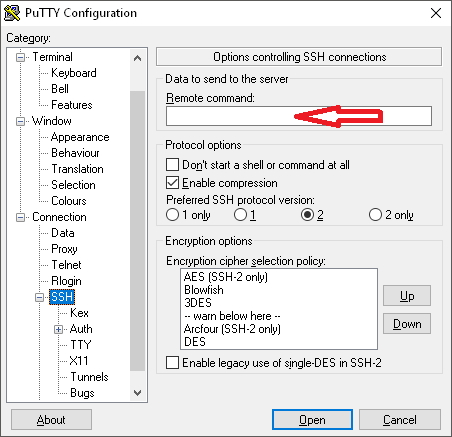
Task: Open the Translation settings category
Action: [77, 169]
